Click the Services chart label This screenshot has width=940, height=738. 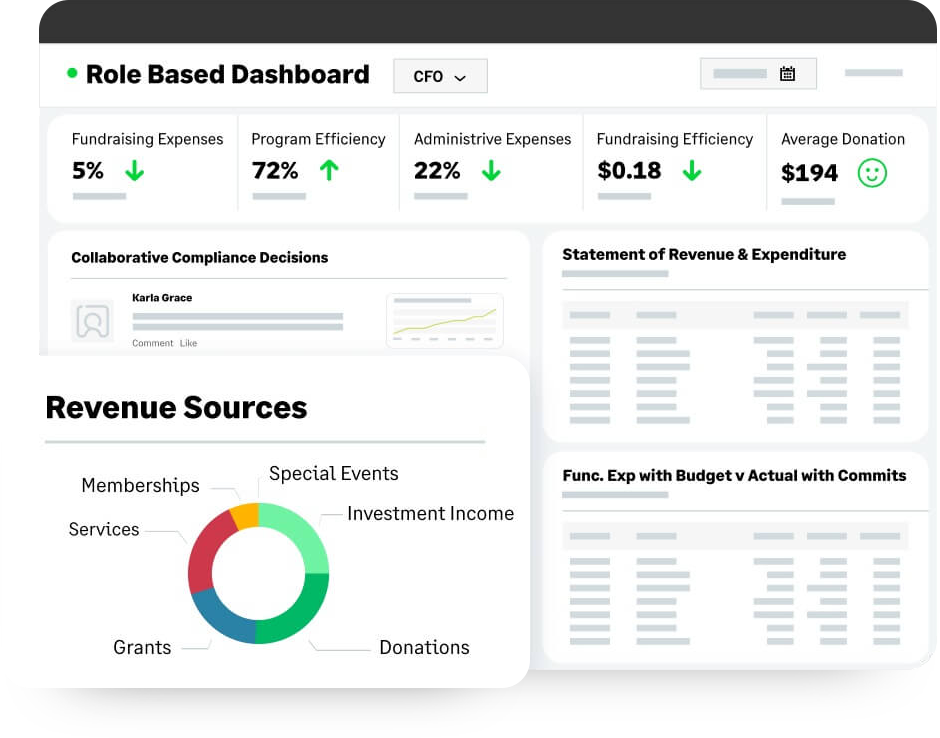tap(104, 529)
